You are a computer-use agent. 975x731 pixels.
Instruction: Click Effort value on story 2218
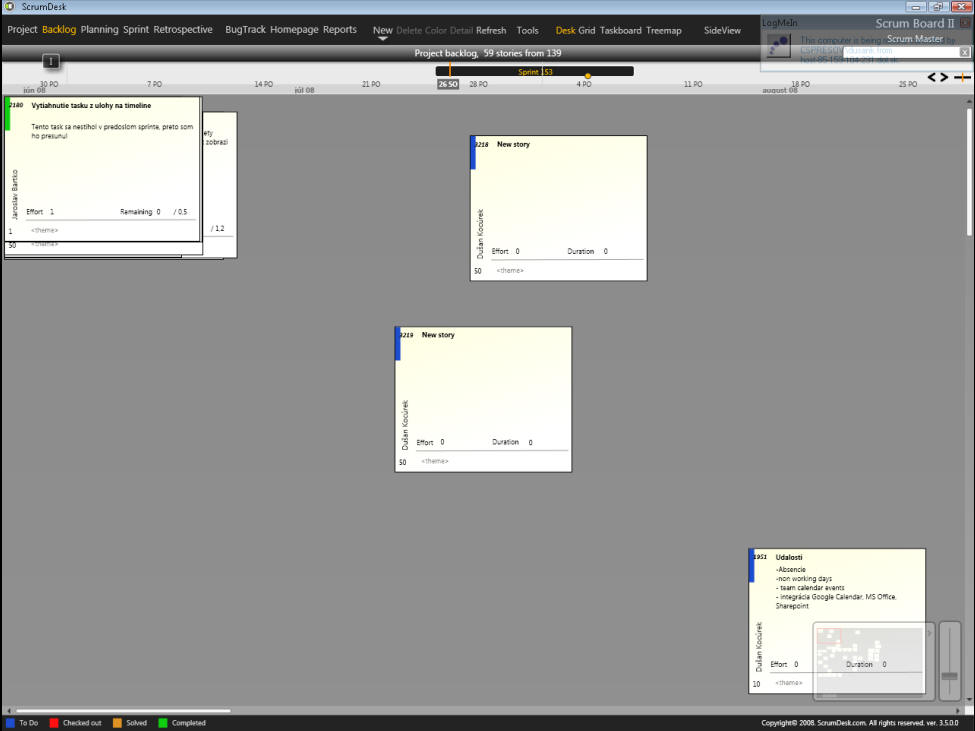(517, 252)
